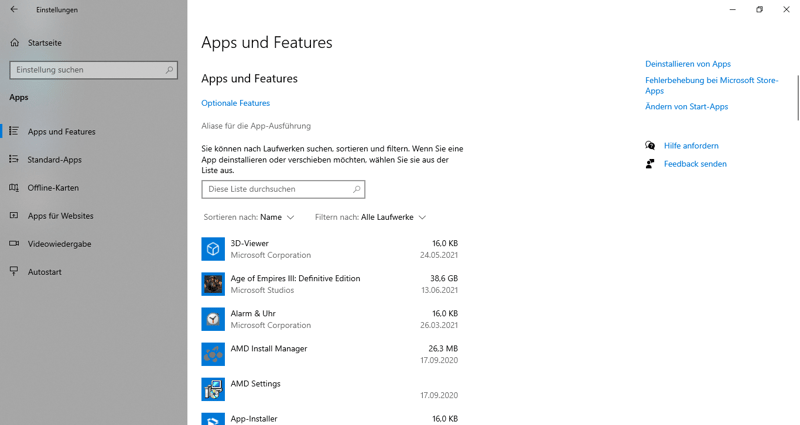Open Ändern von Start-Apps link

pos(686,107)
